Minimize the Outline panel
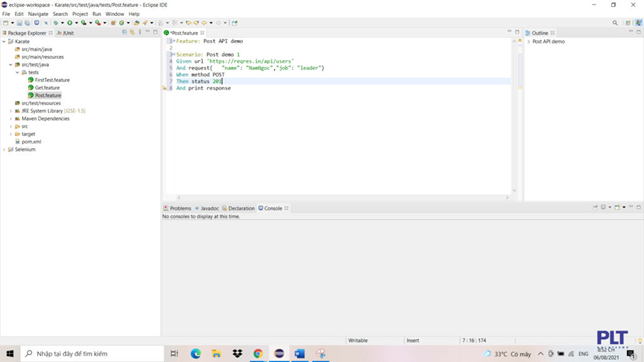 tap(631, 32)
